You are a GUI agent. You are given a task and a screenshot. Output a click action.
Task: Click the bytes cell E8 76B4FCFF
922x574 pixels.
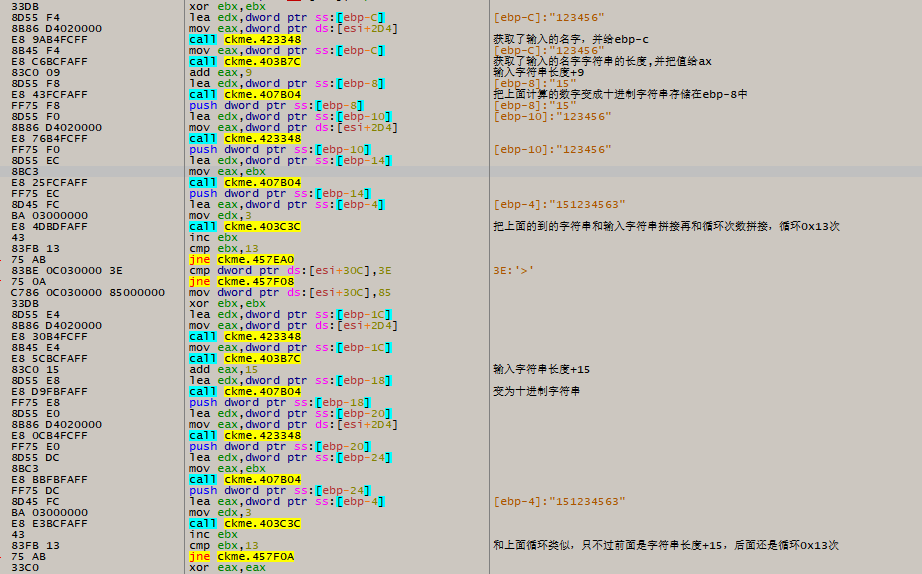pyautogui.click(x=49, y=139)
